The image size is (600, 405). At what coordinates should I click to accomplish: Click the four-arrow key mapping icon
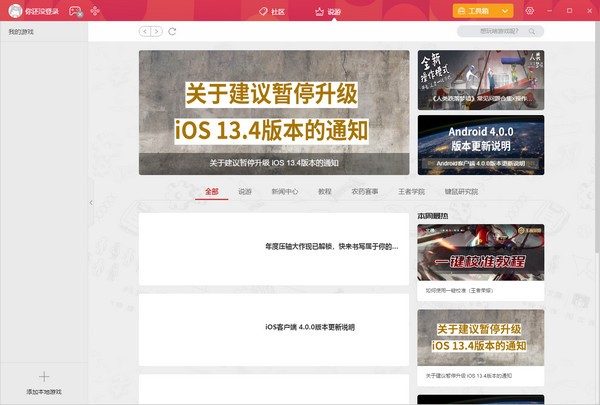click(95, 11)
